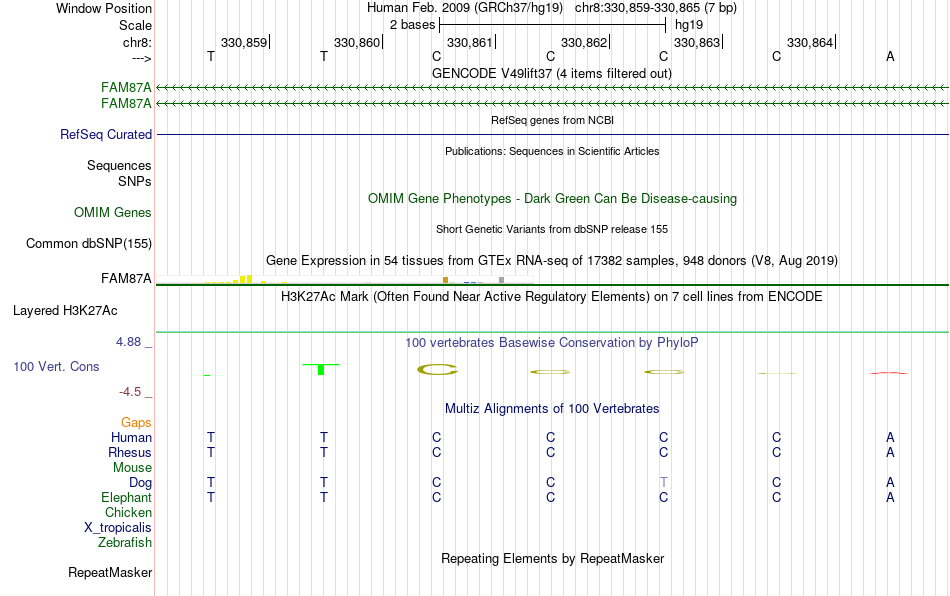
Task: Click the 2 bases scale bar
Action: (x=553, y=25)
